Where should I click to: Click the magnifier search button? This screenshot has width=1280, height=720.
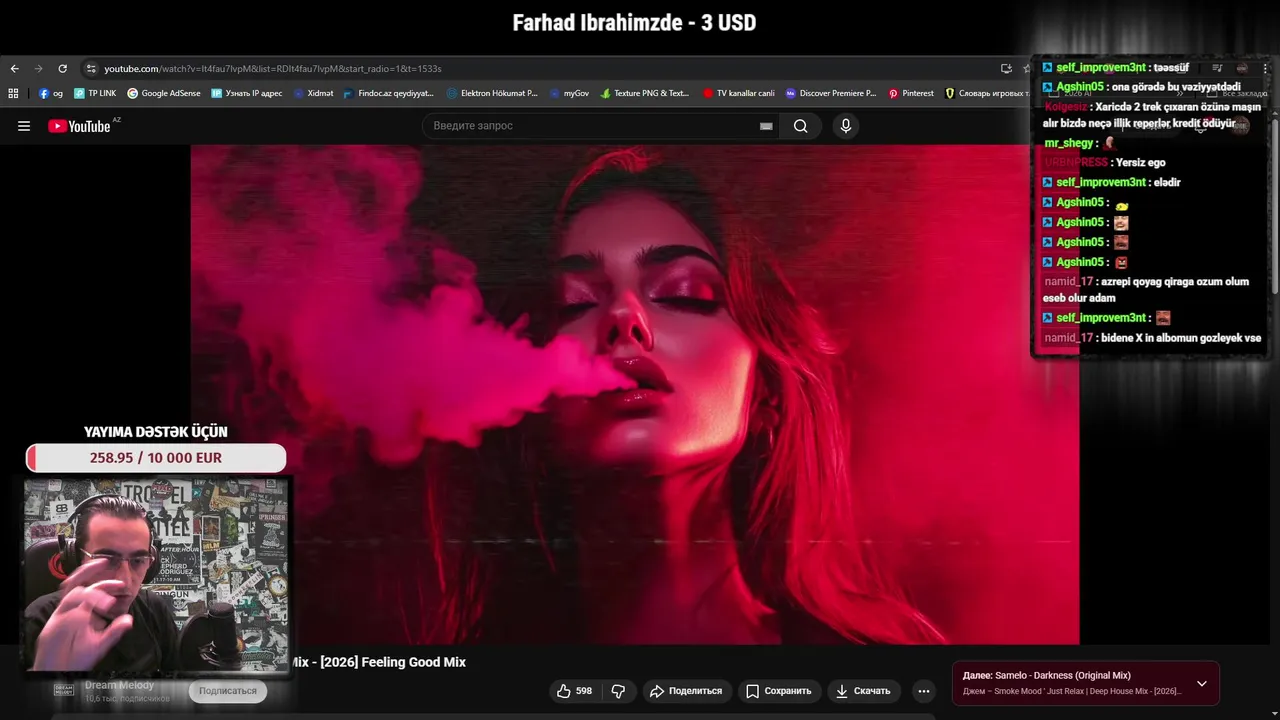pyautogui.click(x=800, y=126)
